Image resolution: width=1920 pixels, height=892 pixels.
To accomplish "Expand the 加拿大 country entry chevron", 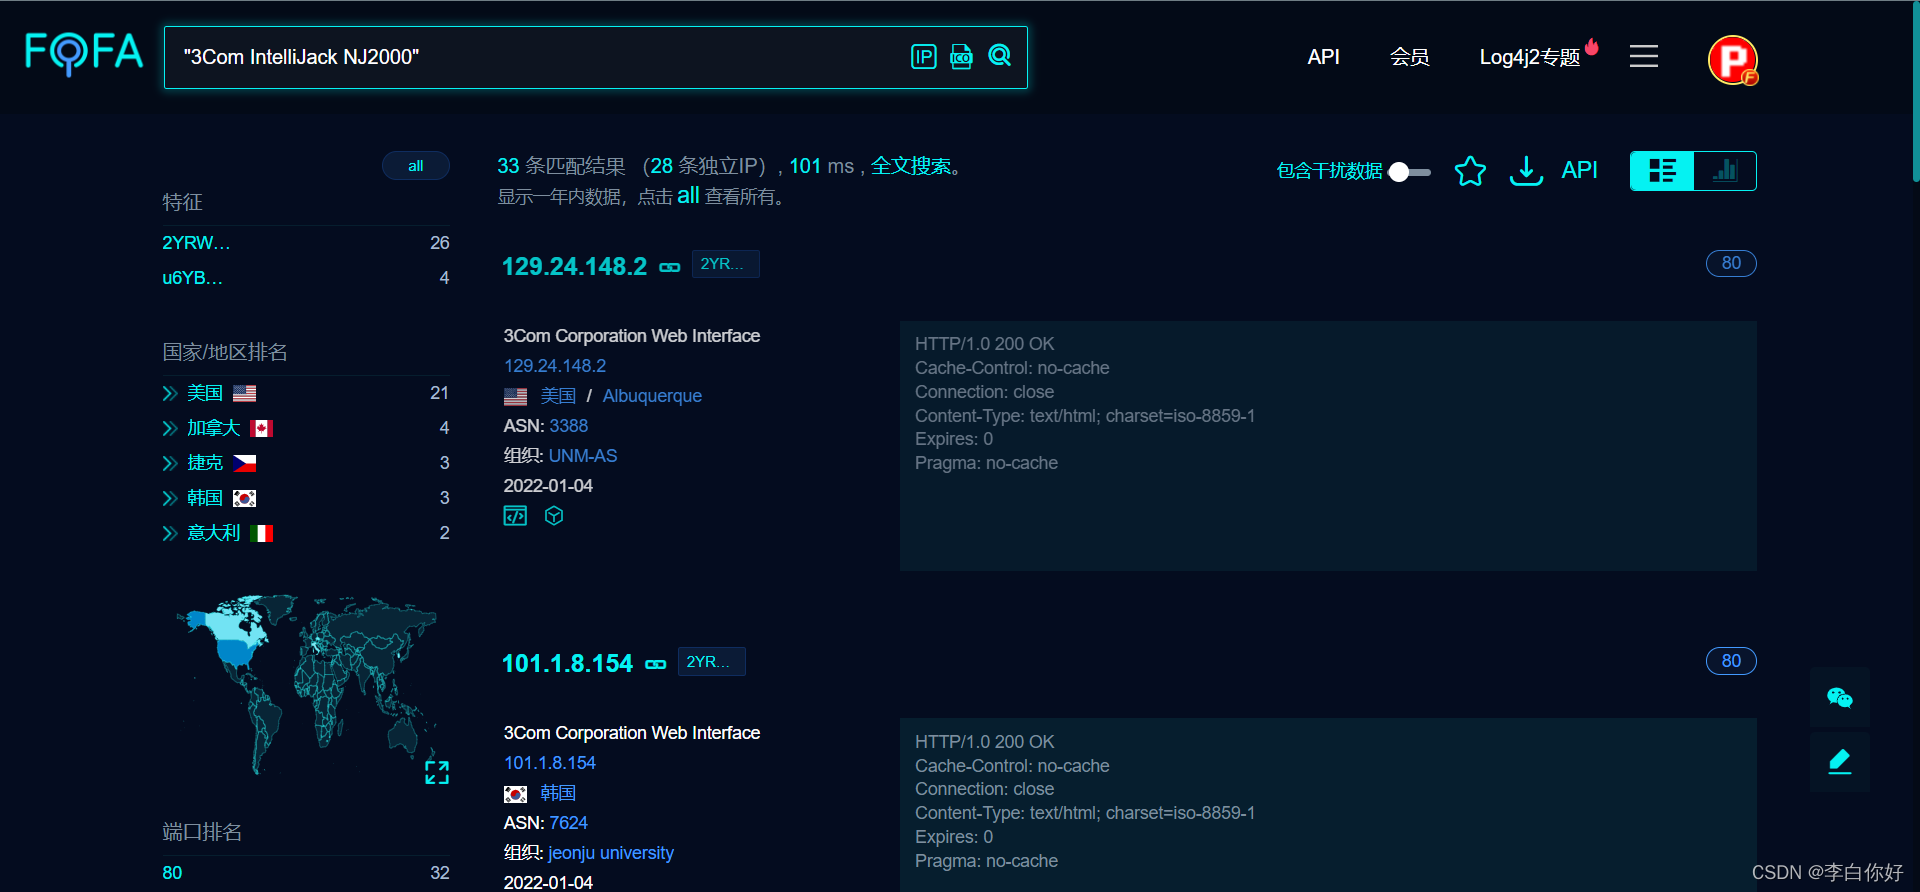I will 170,429.
